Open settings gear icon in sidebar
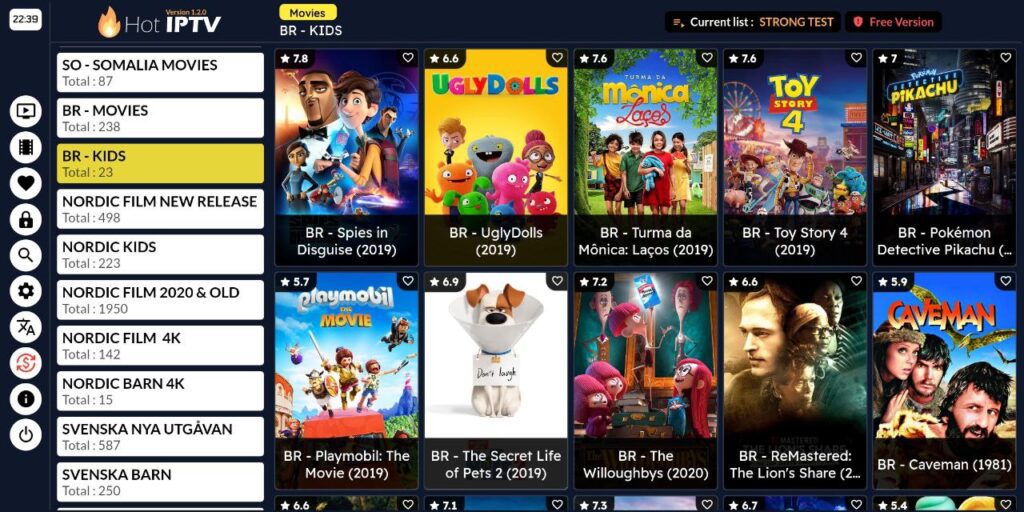This screenshot has height=512, width=1024. (x=25, y=291)
